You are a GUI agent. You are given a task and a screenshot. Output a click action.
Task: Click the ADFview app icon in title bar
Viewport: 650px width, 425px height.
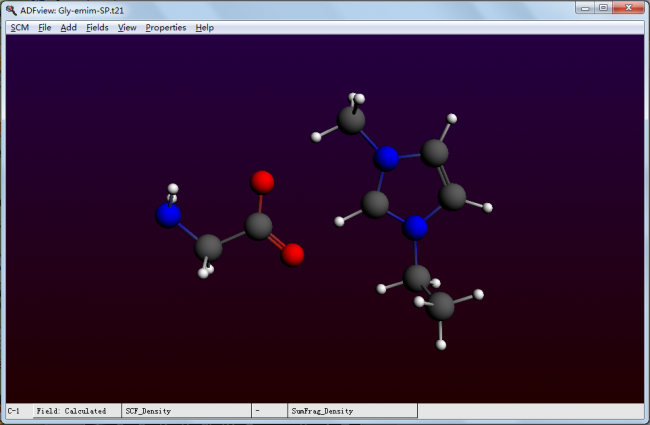(11, 10)
